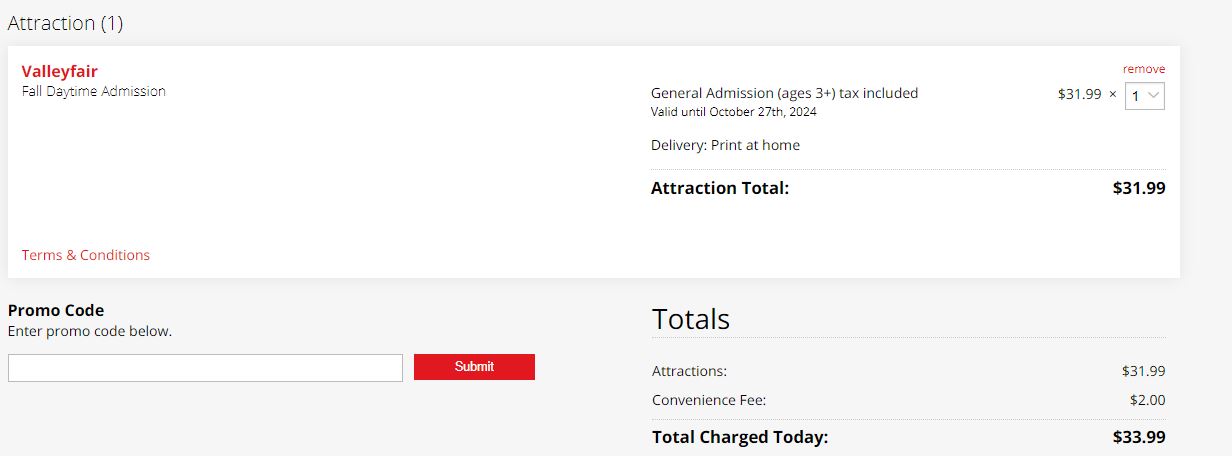The height and width of the screenshot is (456, 1232).
Task: Click the bold Attraction Total label
Action: [x=720, y=188]
